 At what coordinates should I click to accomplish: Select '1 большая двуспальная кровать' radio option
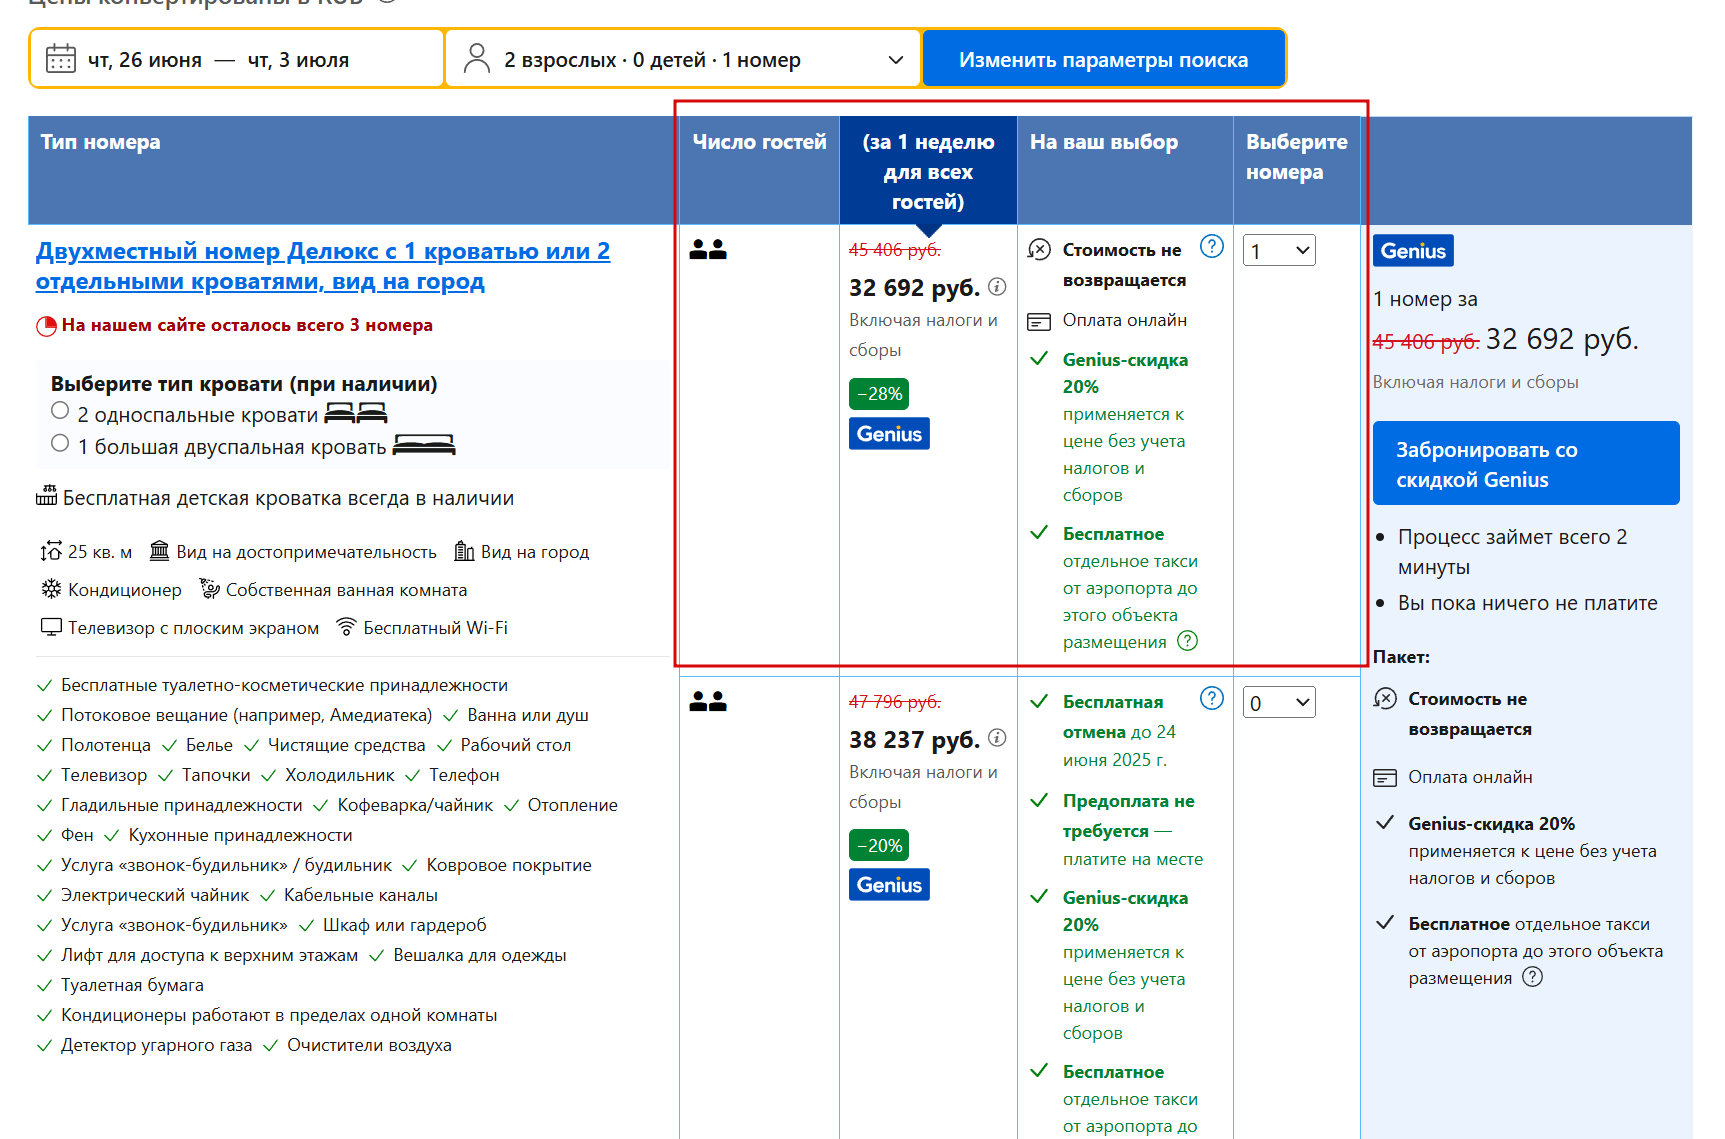click(60, 443)
